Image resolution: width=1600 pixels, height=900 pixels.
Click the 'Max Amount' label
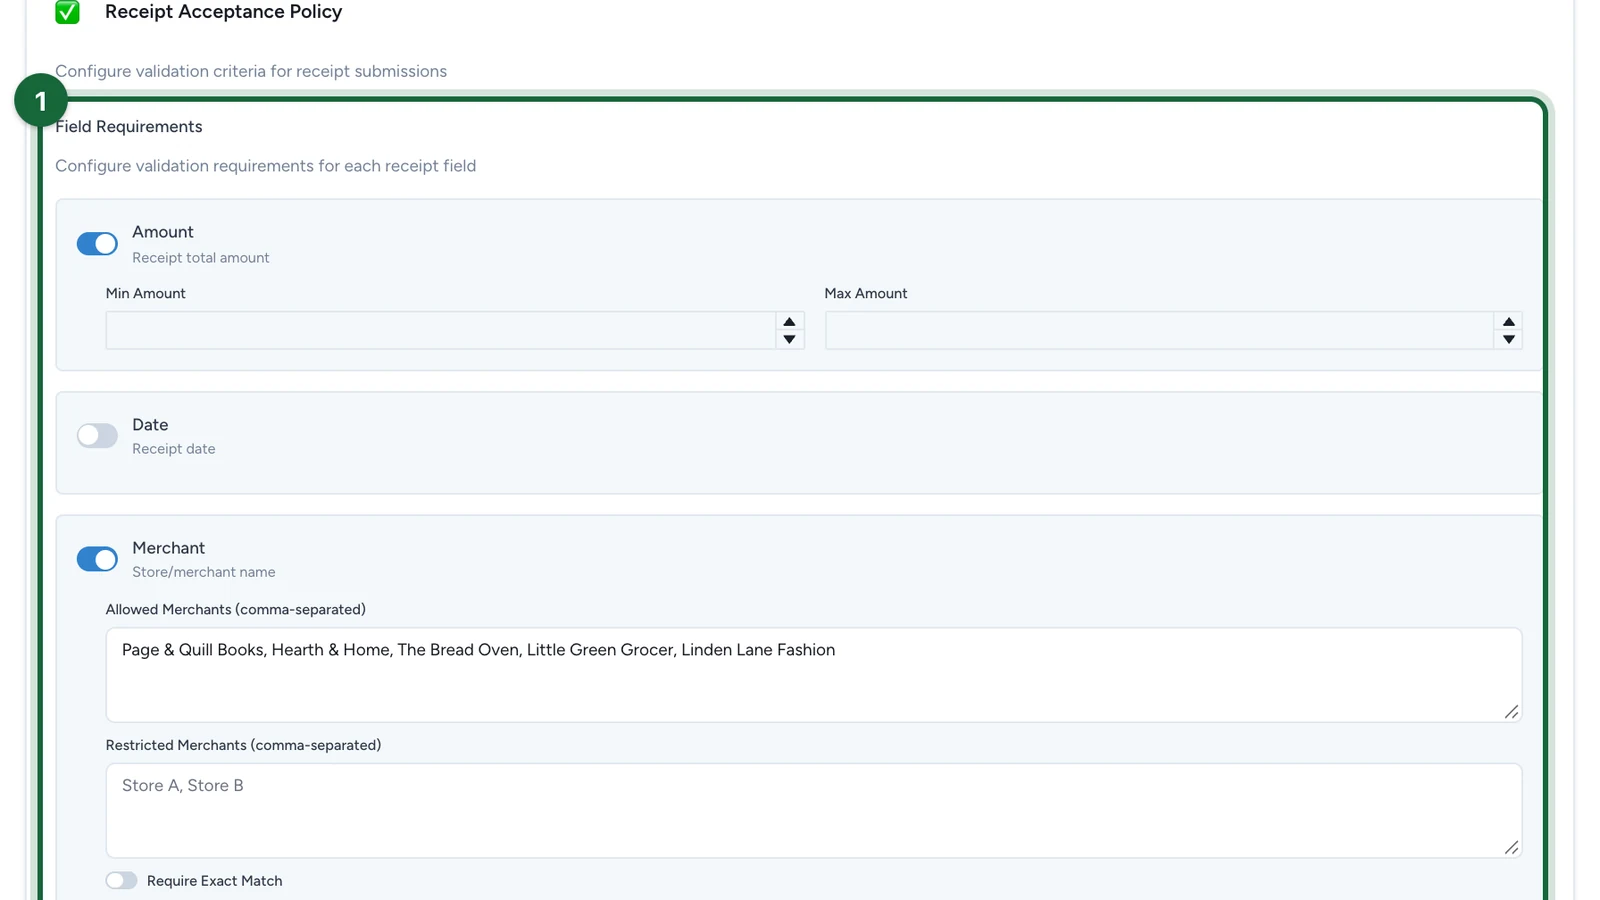(x=866, y=293)
